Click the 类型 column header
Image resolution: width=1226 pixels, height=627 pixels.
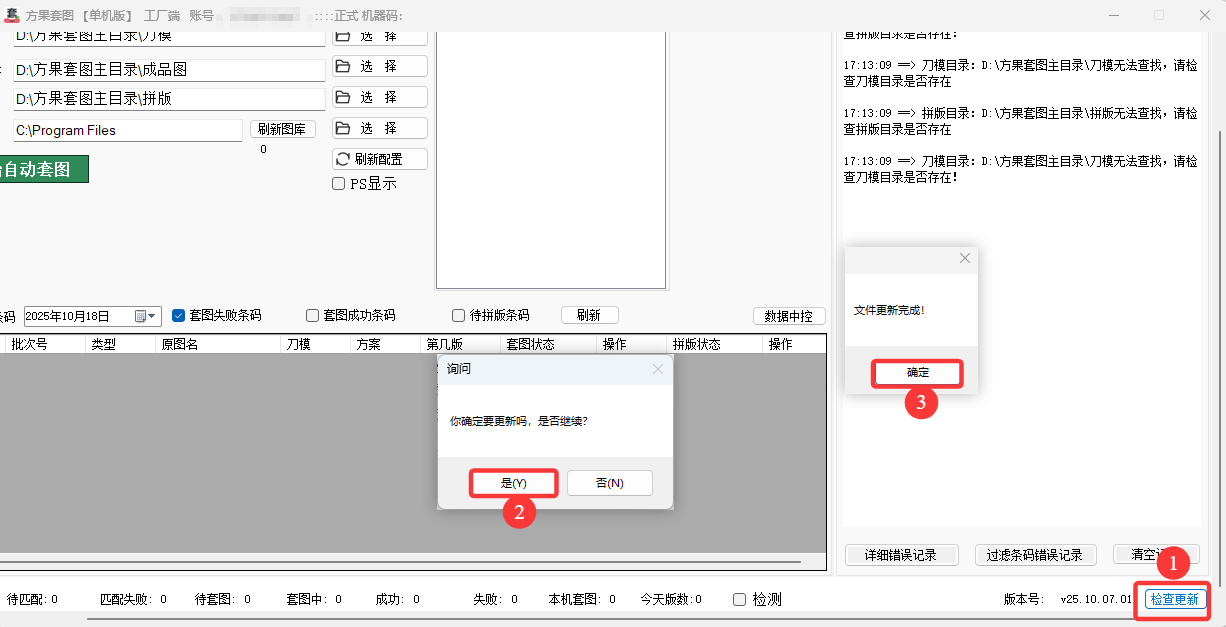coord(121,344)
